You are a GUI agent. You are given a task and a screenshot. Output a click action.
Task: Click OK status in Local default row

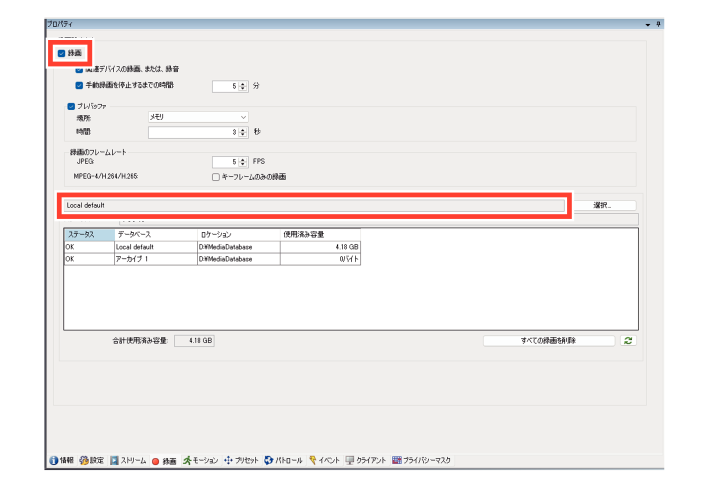89,247
